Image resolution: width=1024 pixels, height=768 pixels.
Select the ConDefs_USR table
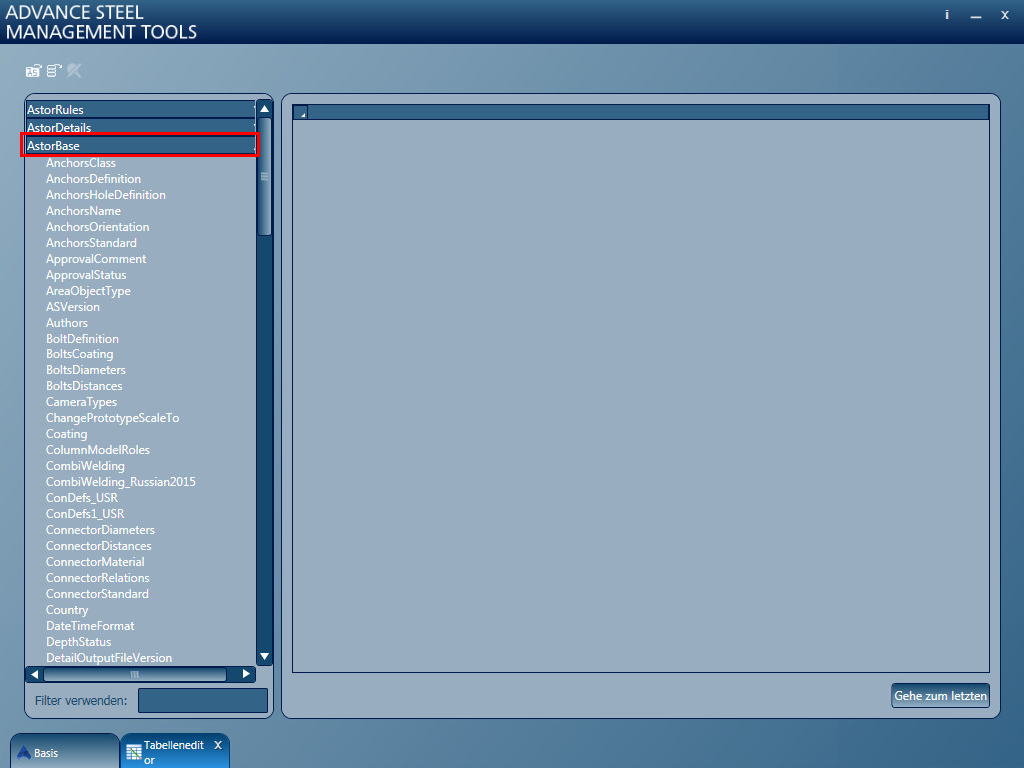pyautogui.click(x=82, y=498)
